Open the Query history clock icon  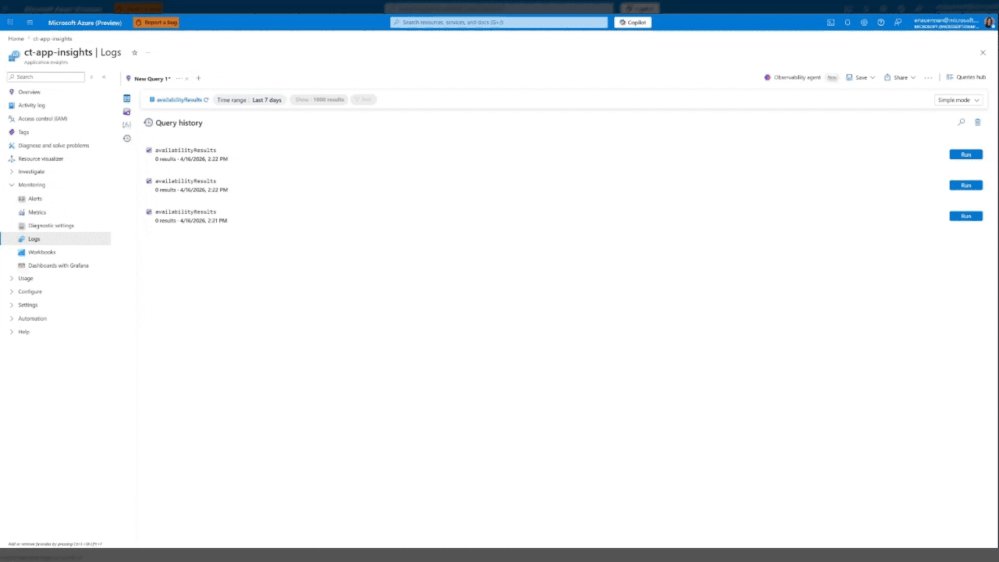[127, 138]
